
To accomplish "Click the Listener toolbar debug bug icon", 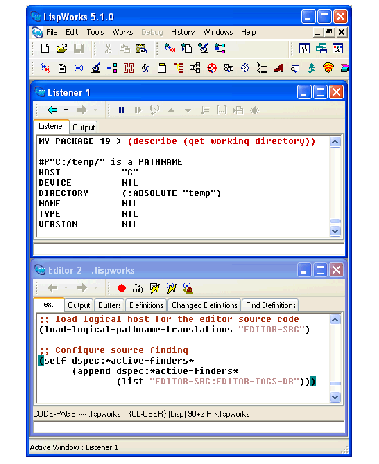I will tap(254, 110).
